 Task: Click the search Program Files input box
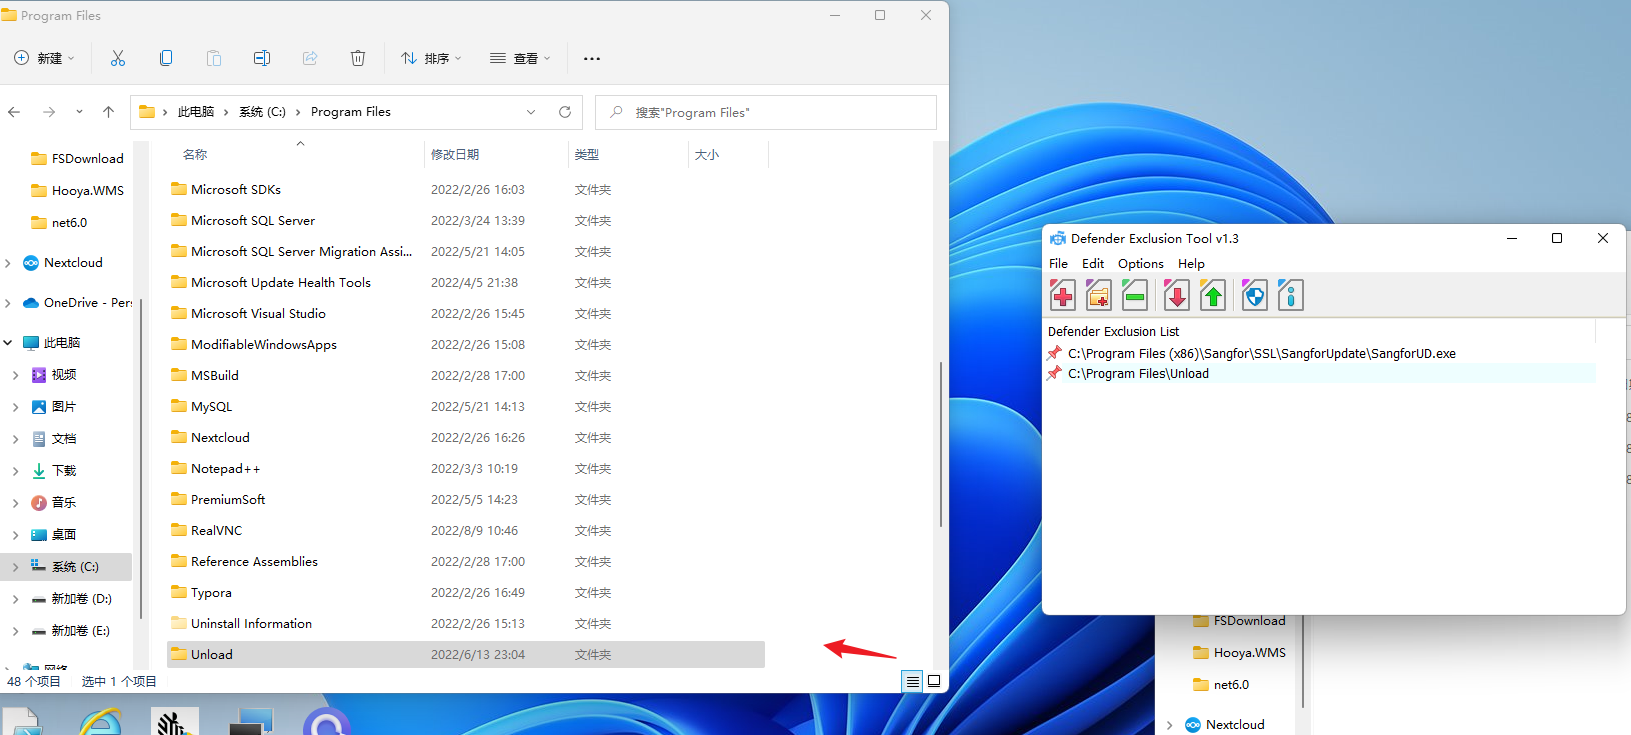coord(770,112)
